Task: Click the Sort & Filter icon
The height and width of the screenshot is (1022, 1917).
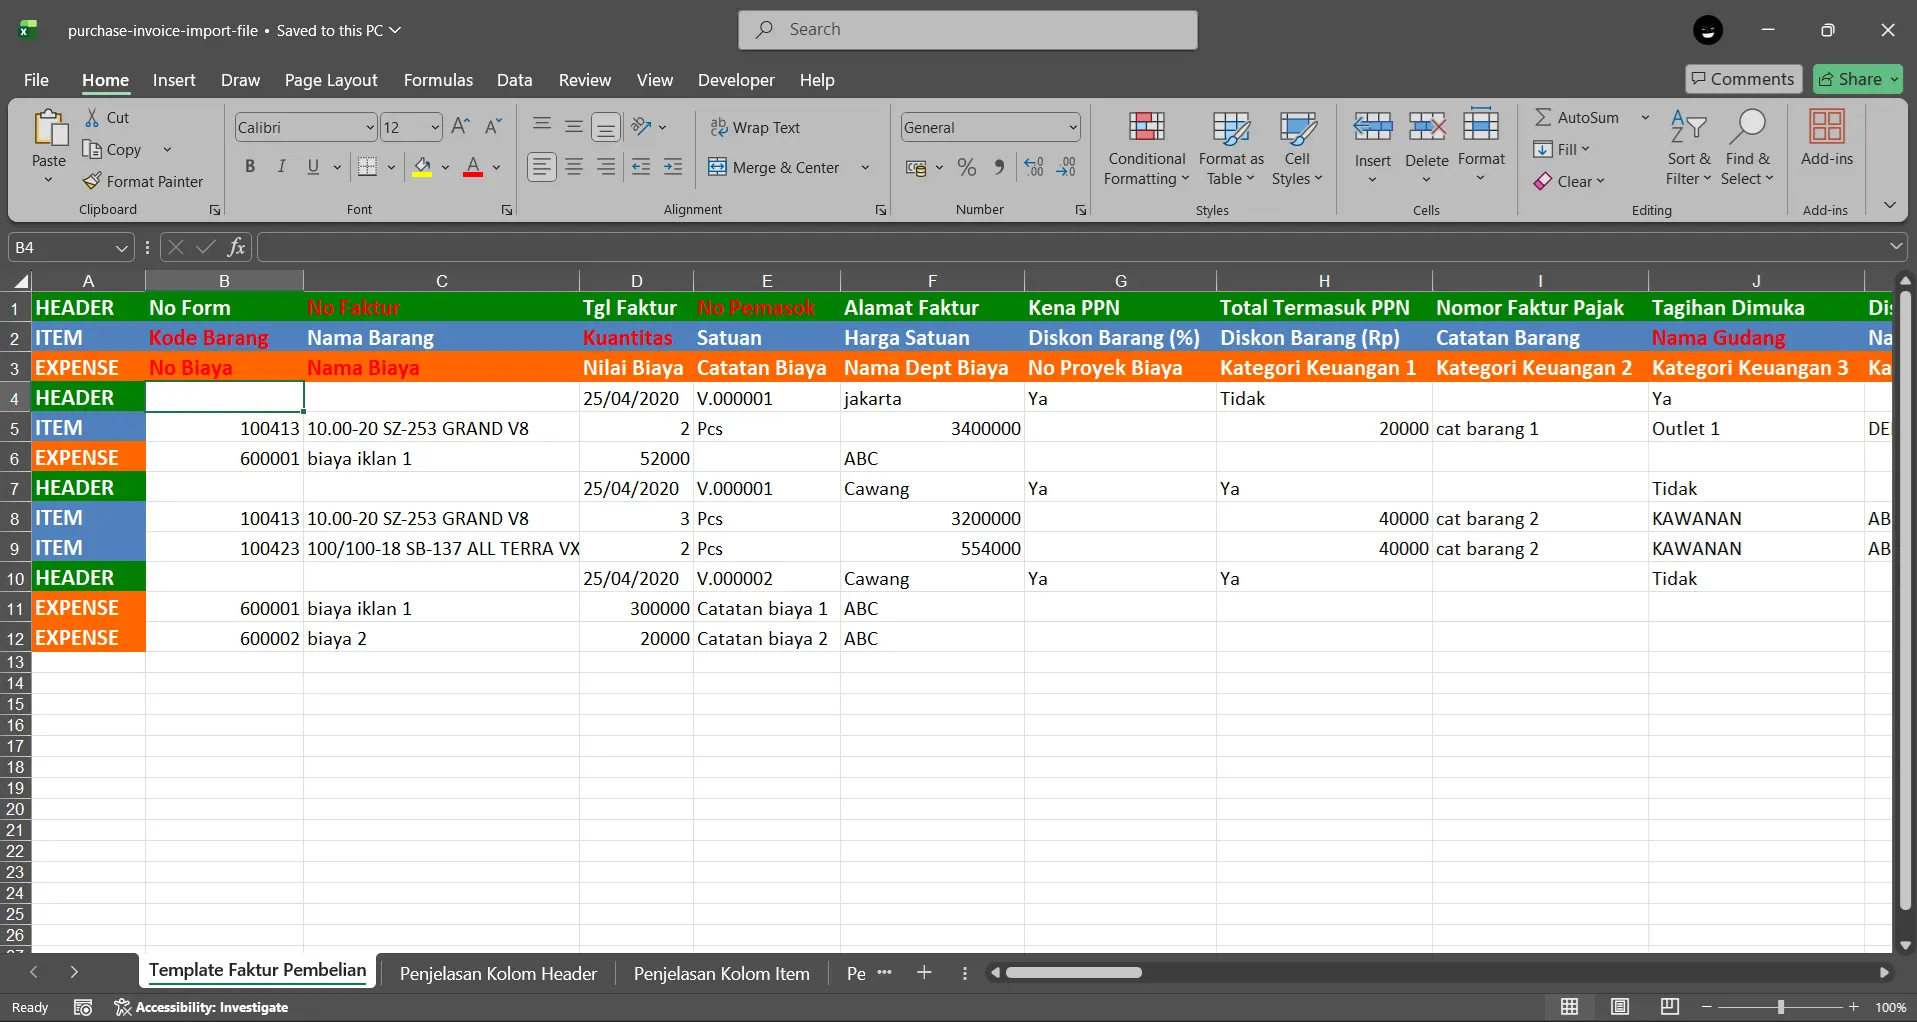Action: tap(1688, 128)
